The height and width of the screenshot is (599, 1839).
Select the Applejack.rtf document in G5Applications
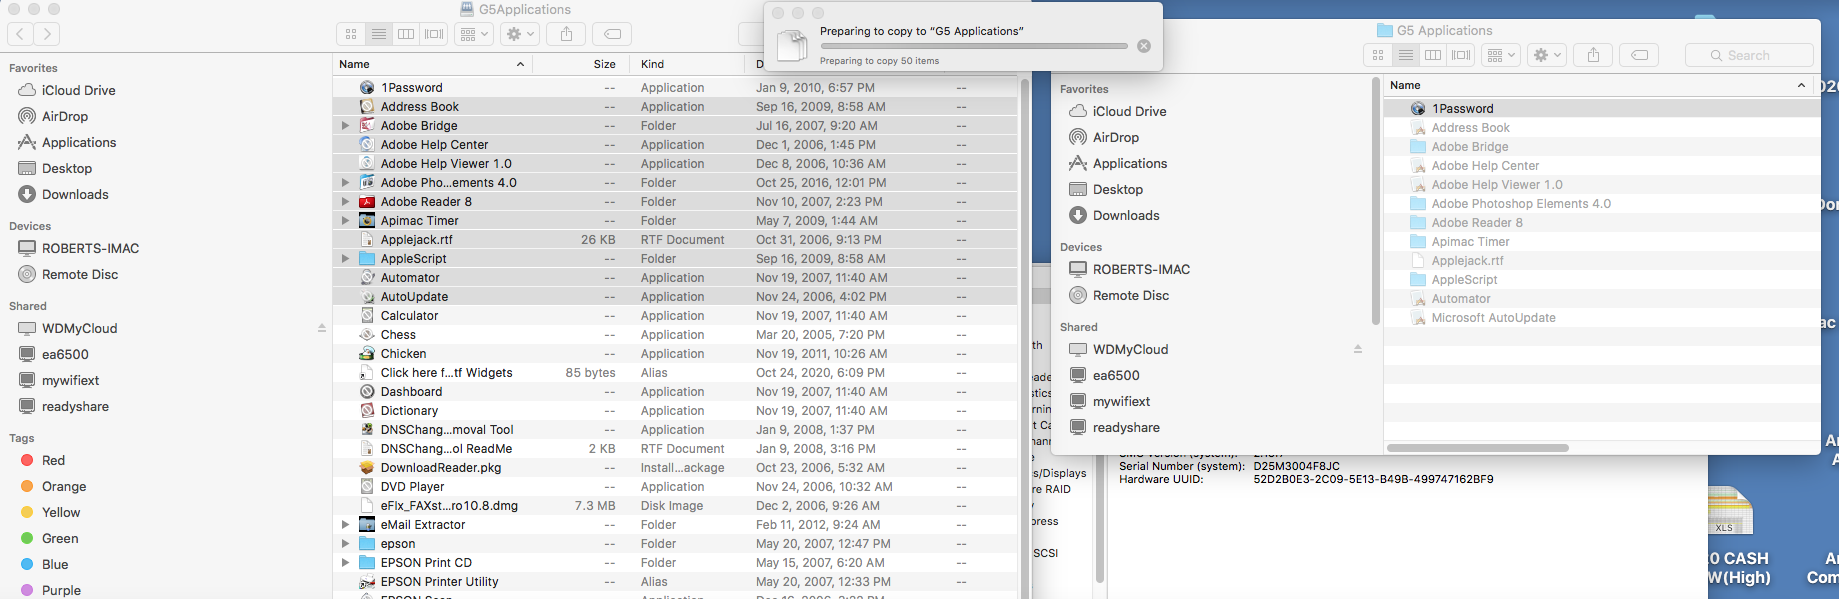coord(416,240)
